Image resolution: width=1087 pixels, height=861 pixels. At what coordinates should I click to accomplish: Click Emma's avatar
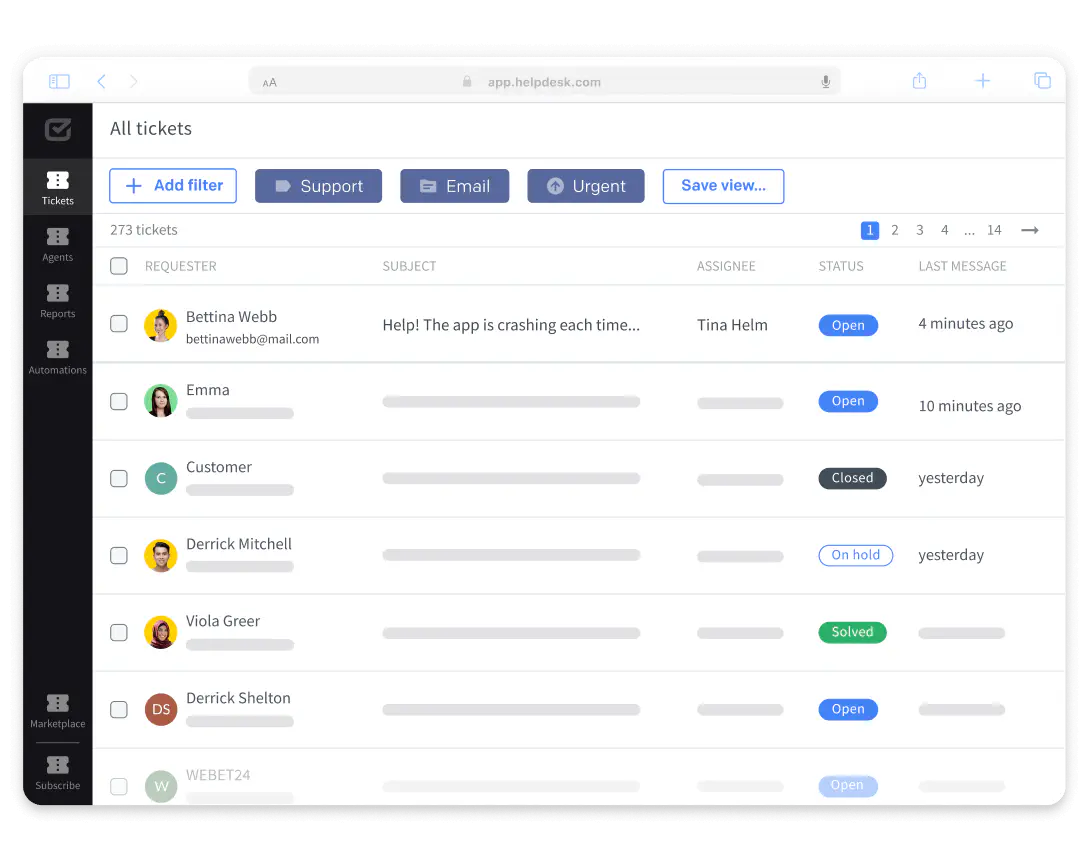[x=161, y=401]
